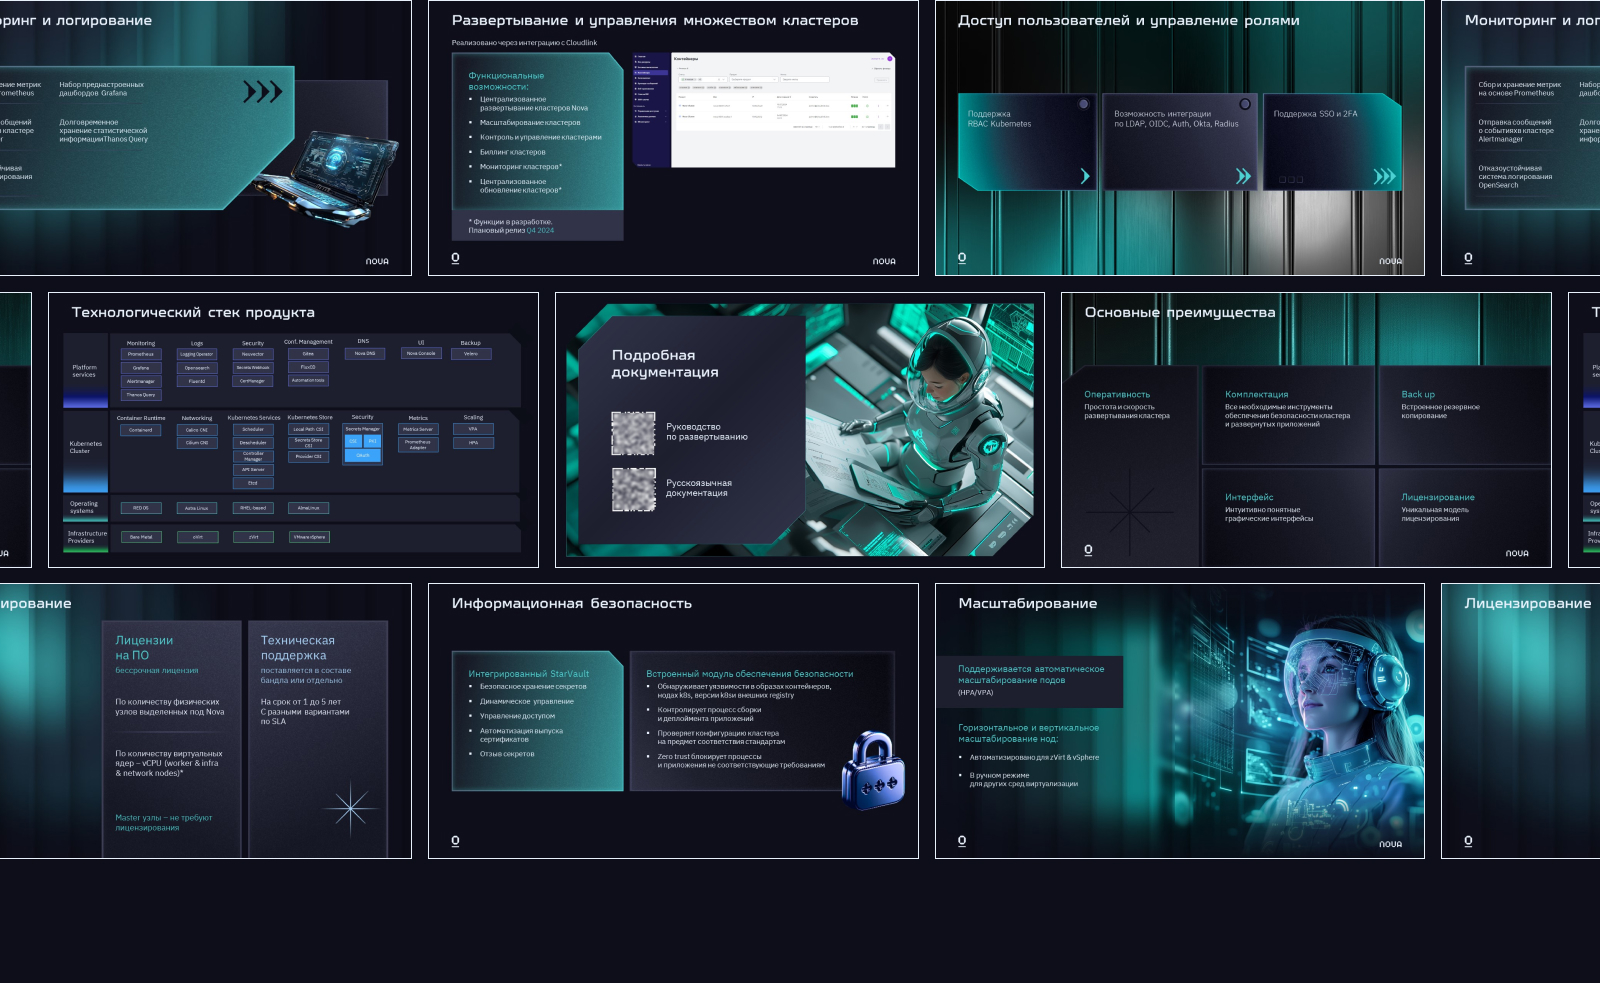This screenshot has width=1600, height=983.
Task: Click the star sparkle on Техническая поддержка card
Action: tap(350, 808)
